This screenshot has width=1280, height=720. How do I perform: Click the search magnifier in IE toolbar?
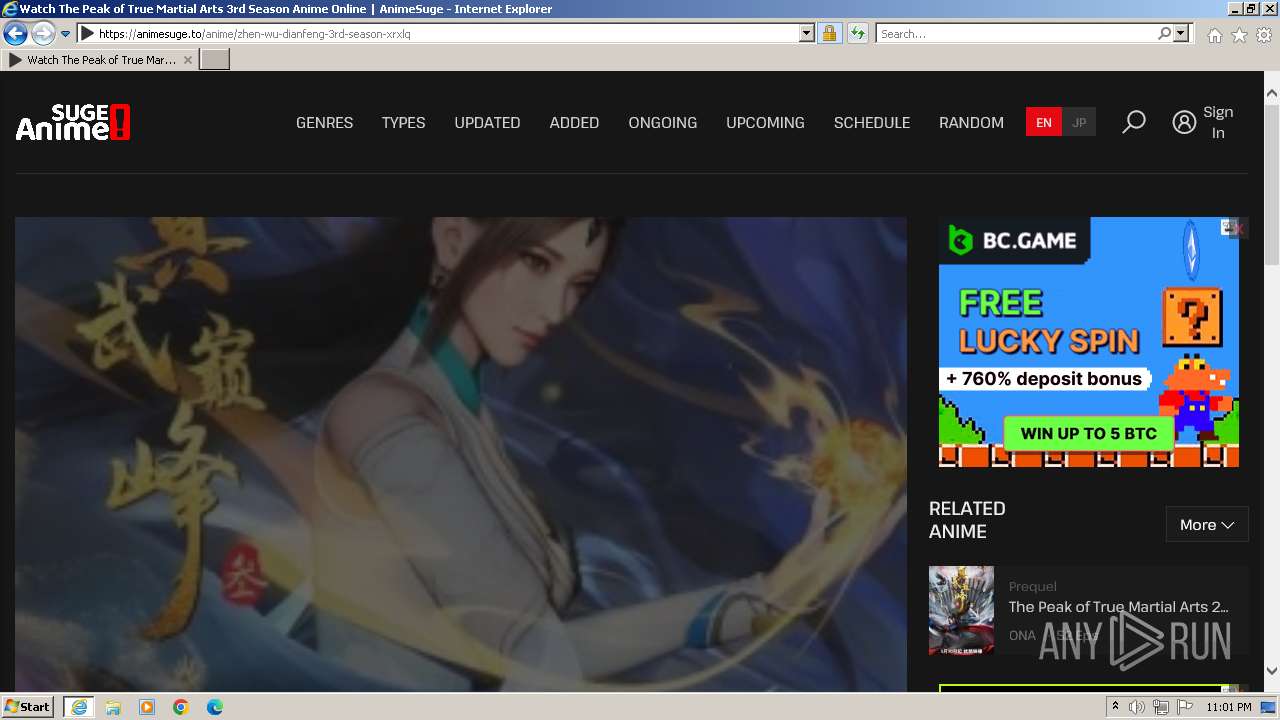click(x=1164, y=34)
